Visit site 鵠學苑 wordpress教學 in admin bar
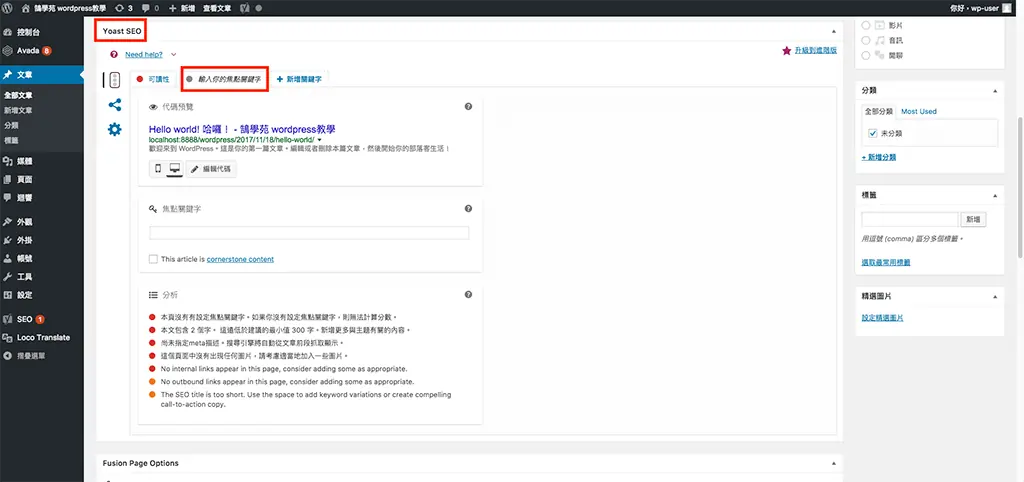 [64, 8]
